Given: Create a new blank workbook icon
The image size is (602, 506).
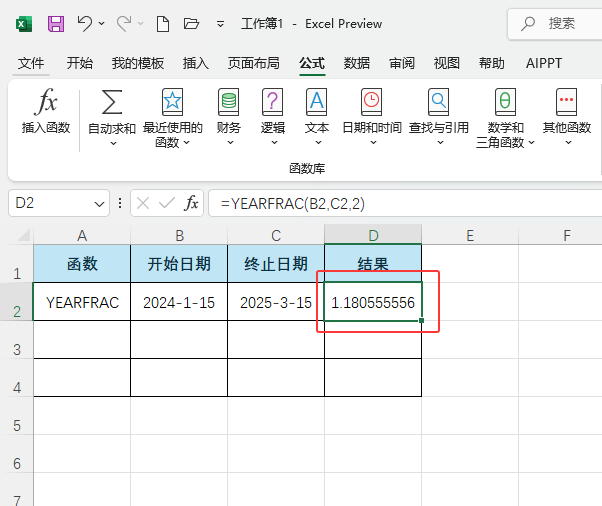Looking at the screenshot, I should click(x=163, y=24).
